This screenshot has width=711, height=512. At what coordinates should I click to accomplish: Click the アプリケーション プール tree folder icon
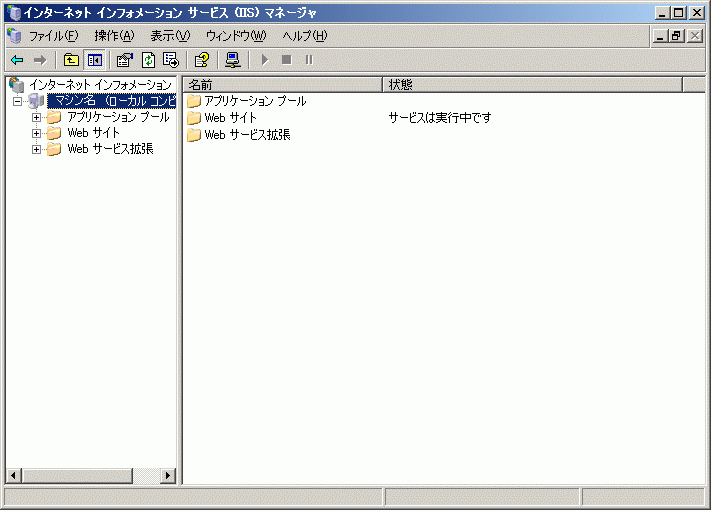54,117
